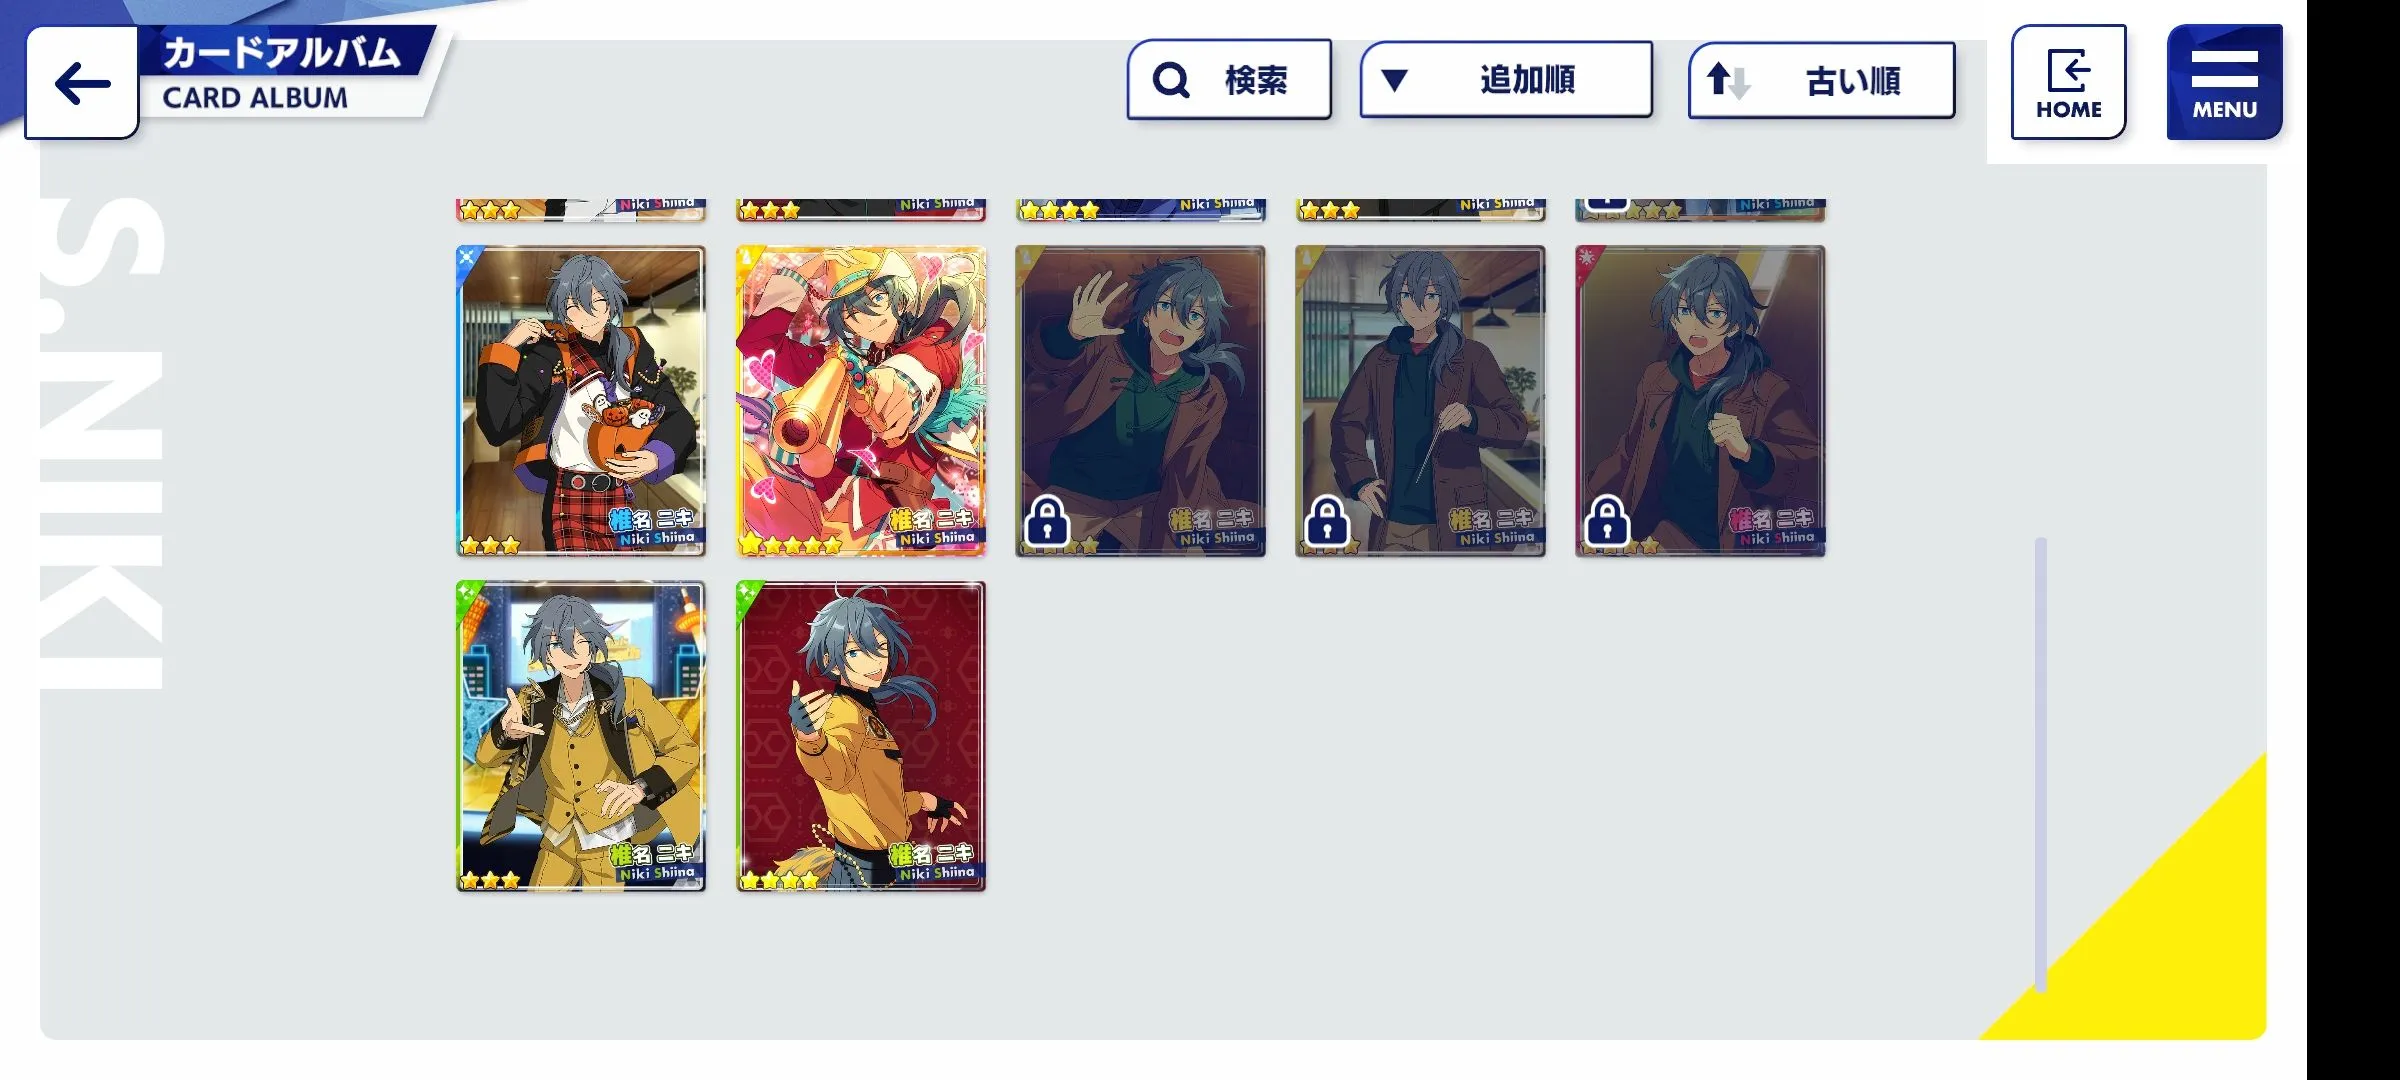Open the five-star golden gun Niki card

[x=861, y=401]
